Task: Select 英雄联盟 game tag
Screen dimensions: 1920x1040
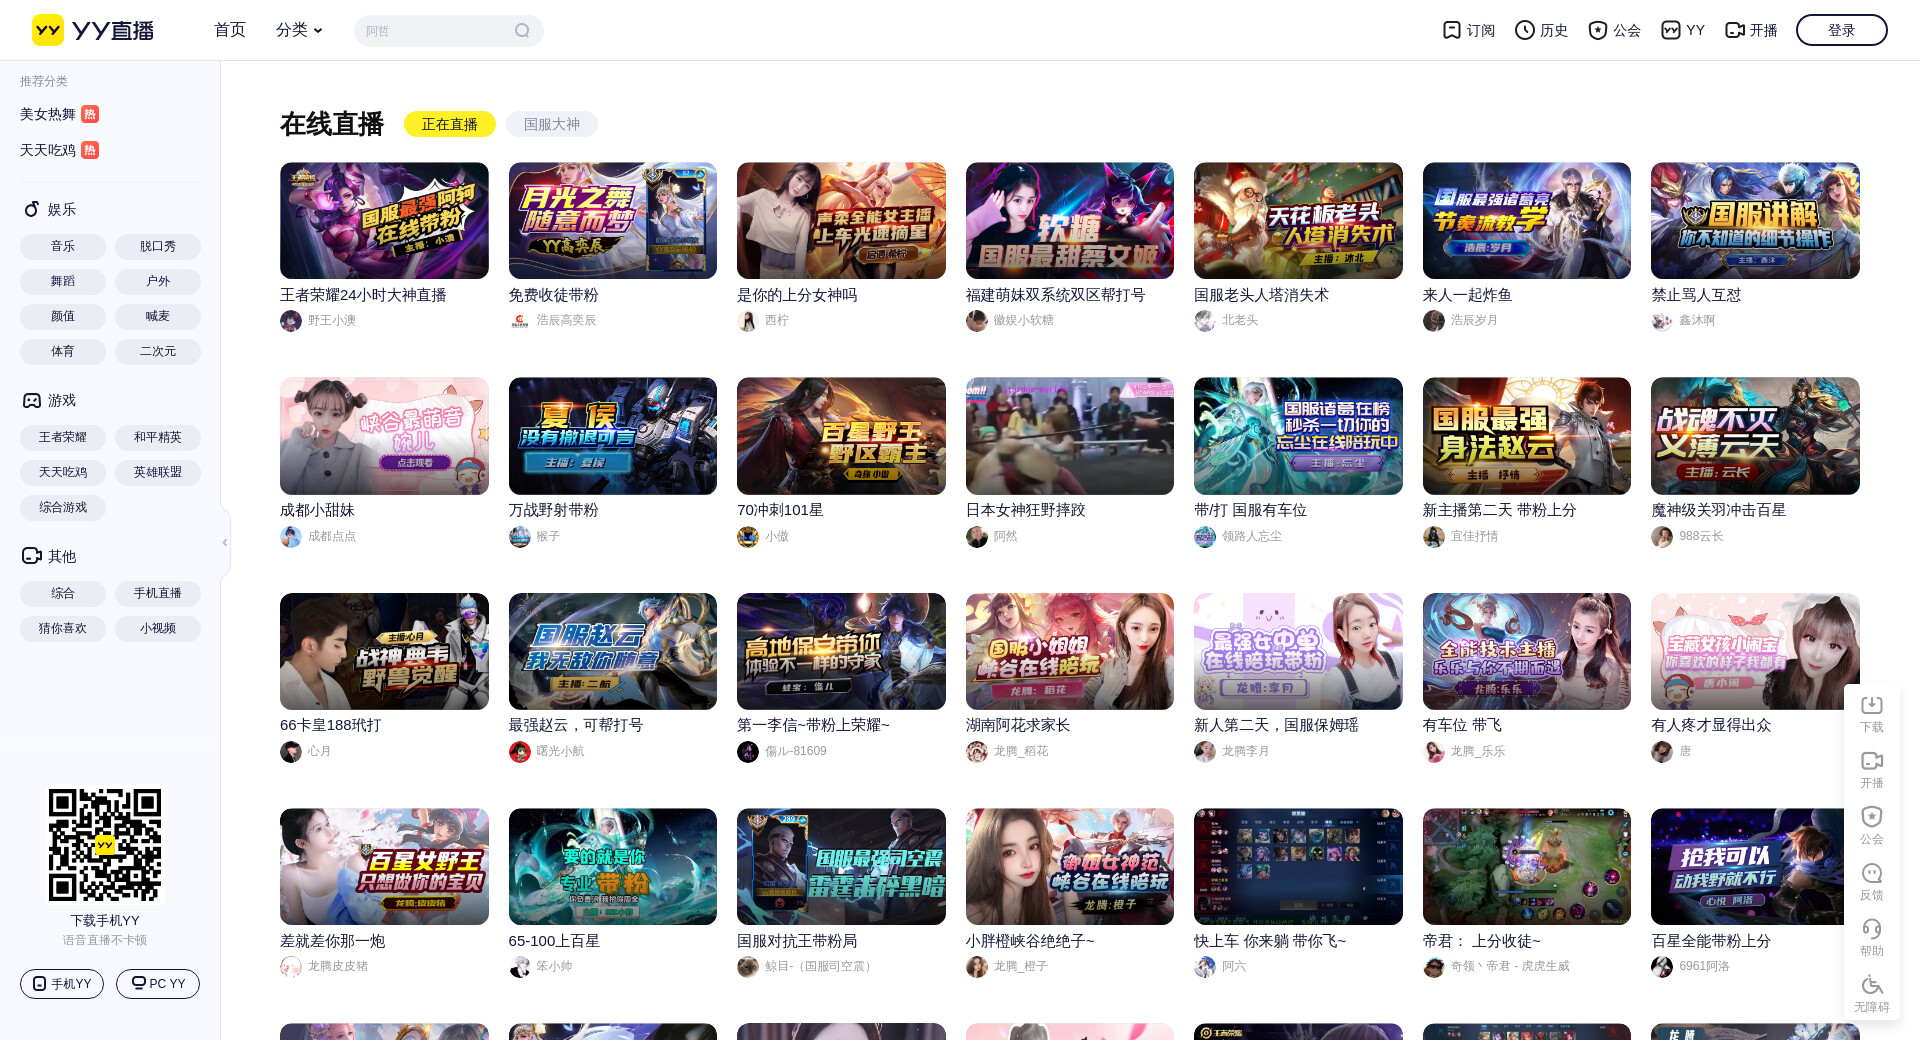Action: [x=158, y=472]
